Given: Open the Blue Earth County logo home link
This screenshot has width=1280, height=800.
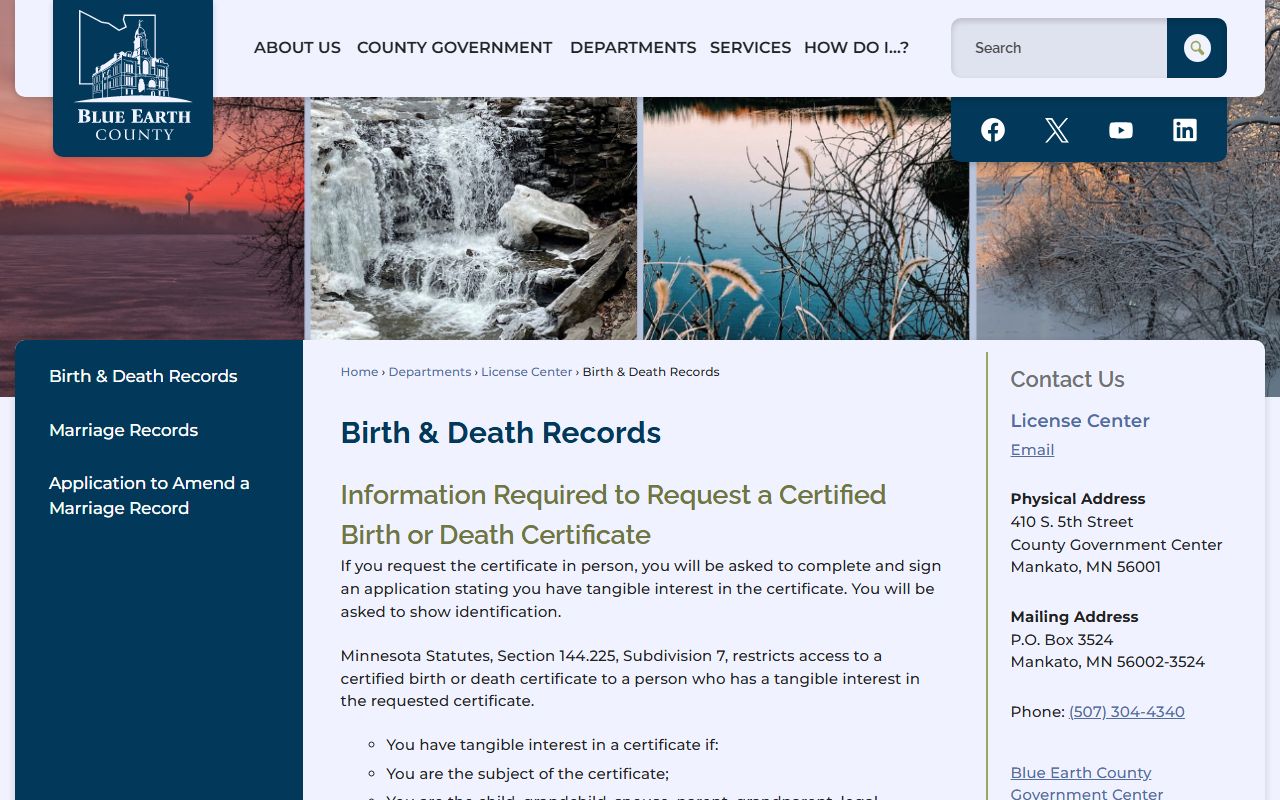Looking at the screenshot, I should pos(133,77).
